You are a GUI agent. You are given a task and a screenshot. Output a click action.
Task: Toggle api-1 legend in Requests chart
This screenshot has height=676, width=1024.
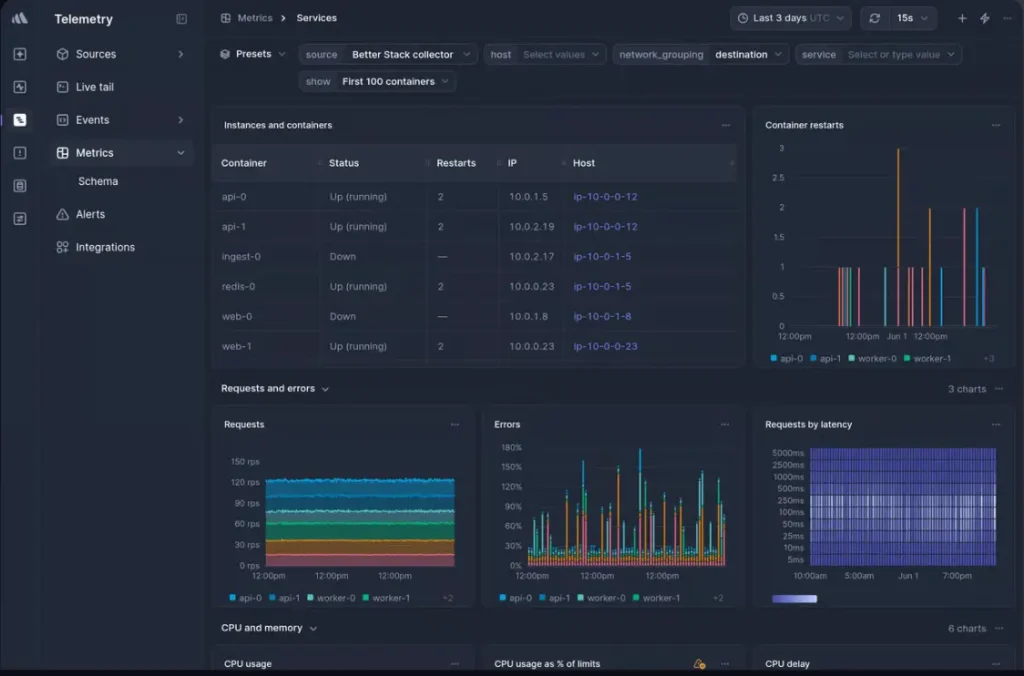click(x=285, y=598)
